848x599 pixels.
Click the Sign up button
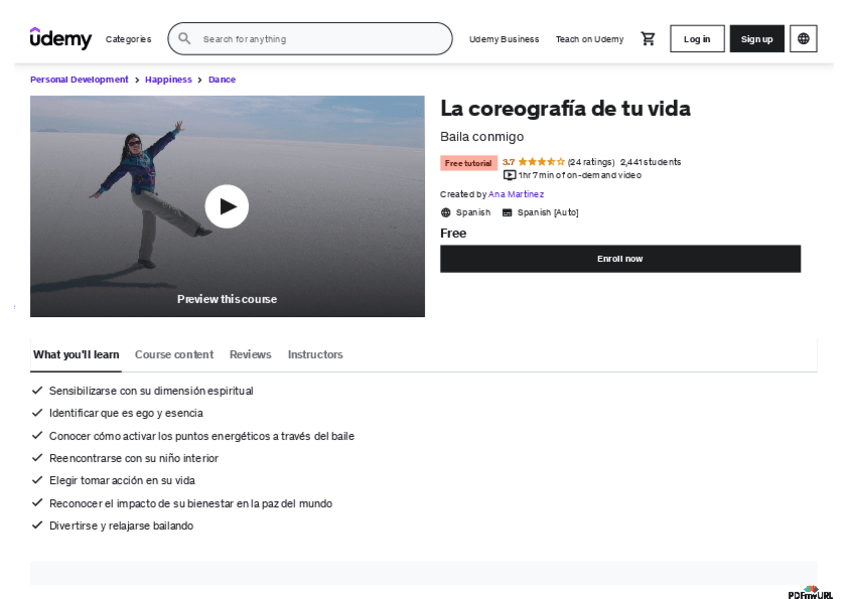click(756, 38)
